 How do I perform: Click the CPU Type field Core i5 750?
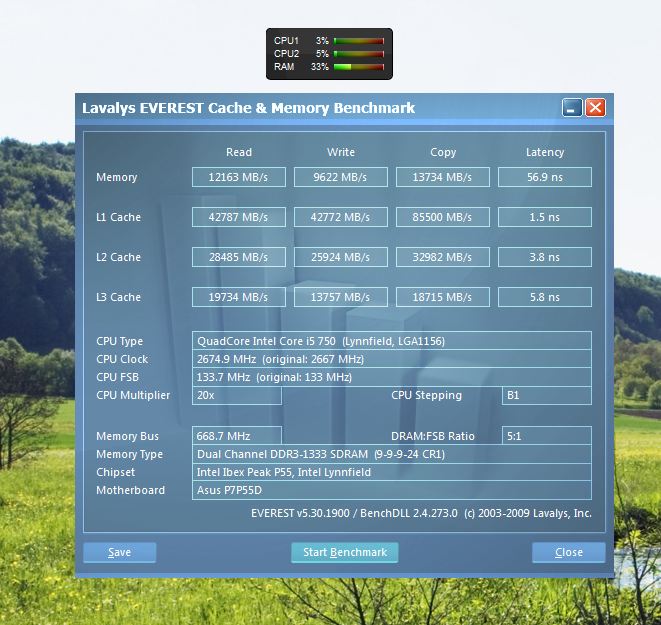(x=392, y=341)
